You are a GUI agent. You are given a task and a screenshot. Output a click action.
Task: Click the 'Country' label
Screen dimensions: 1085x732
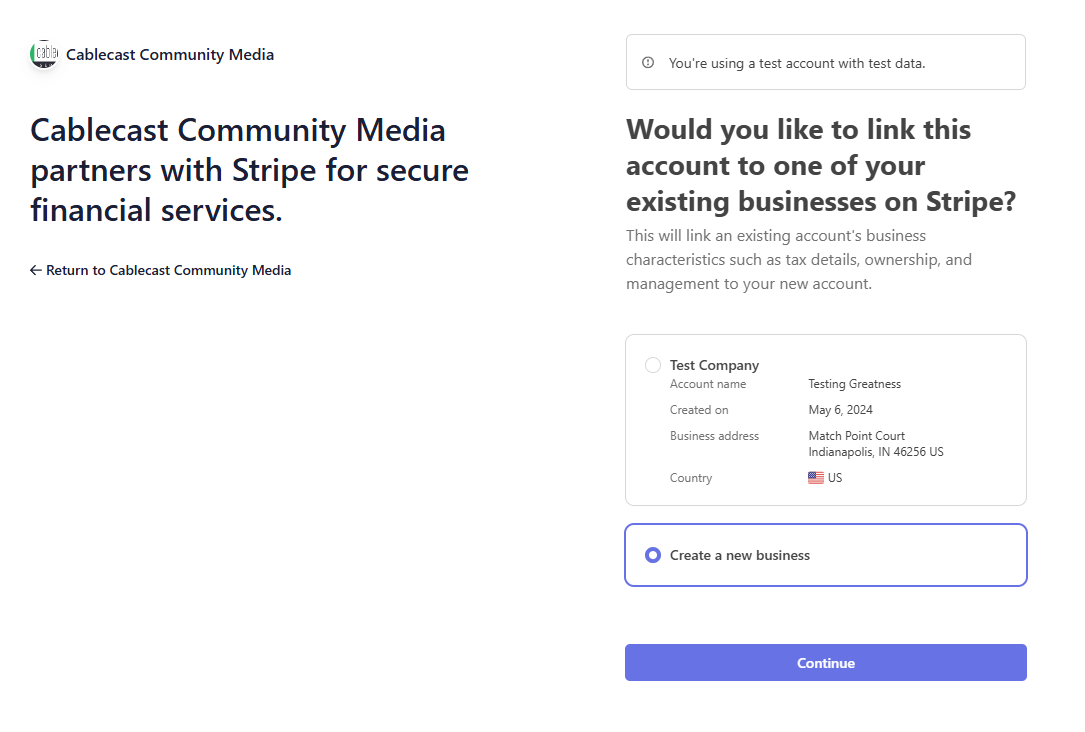(691, 478)
